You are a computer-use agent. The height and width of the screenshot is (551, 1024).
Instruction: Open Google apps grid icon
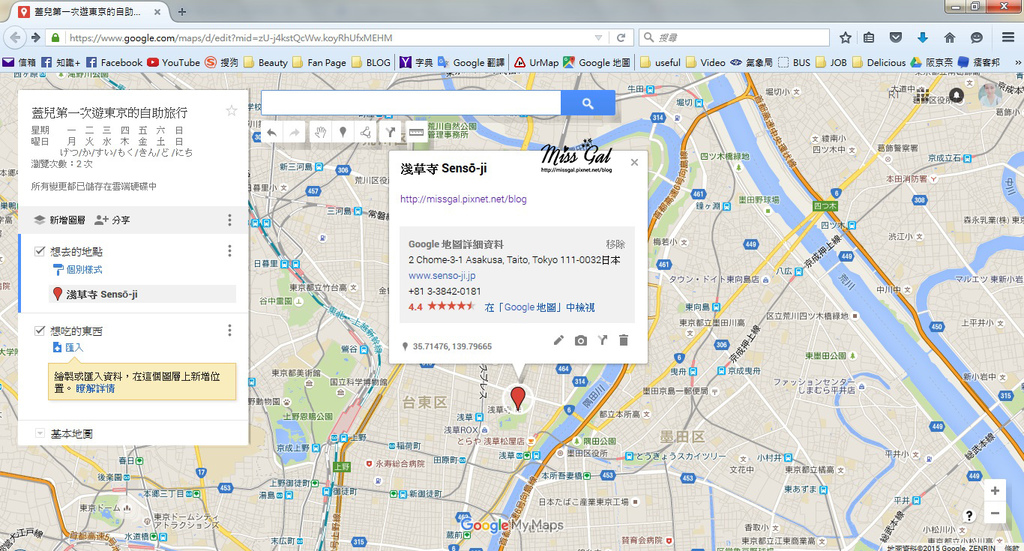922,96
